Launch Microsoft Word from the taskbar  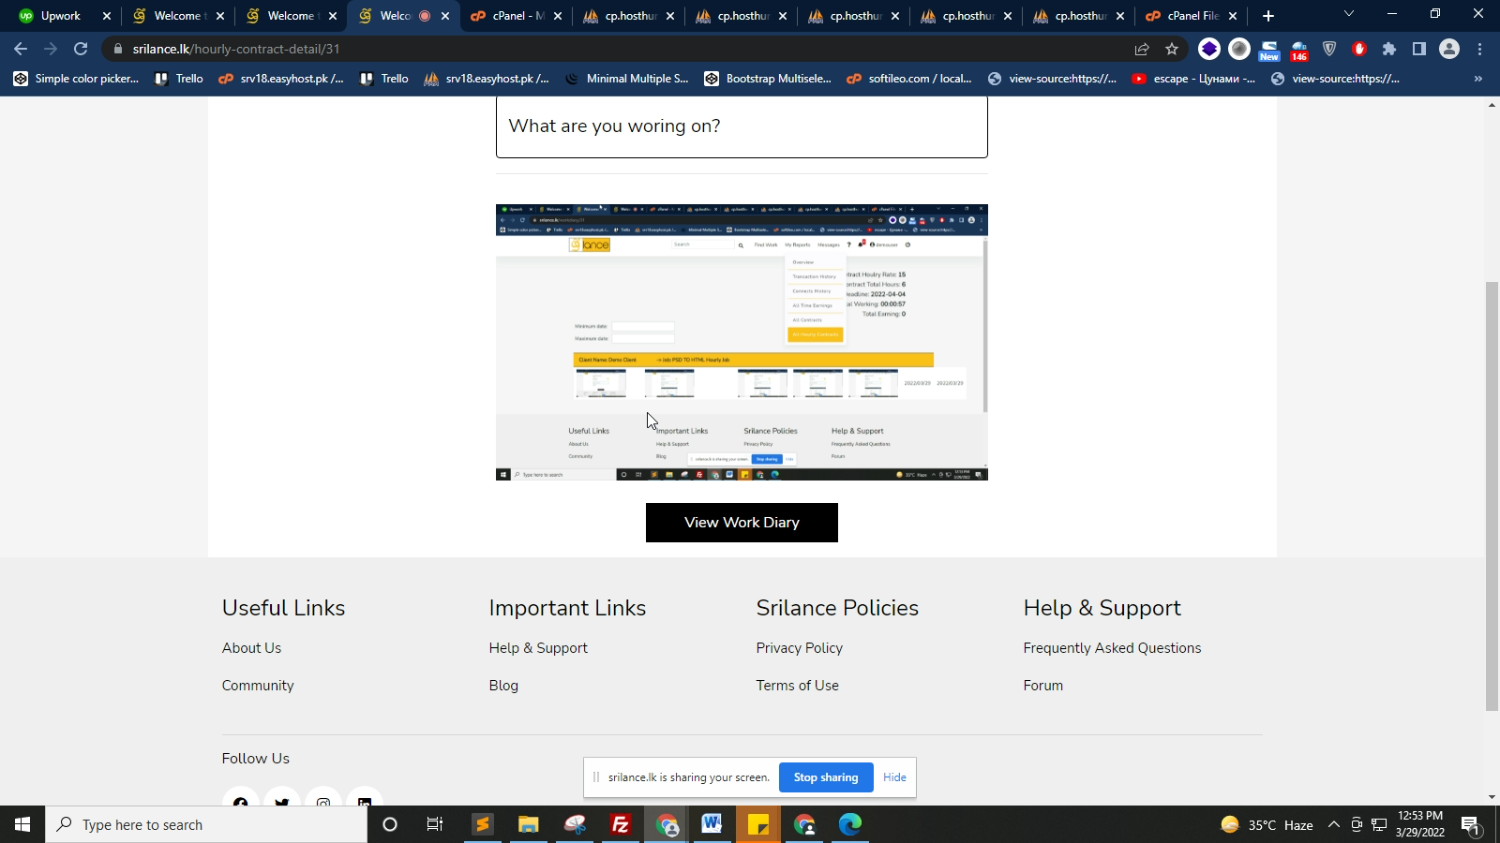pos(712,825)
